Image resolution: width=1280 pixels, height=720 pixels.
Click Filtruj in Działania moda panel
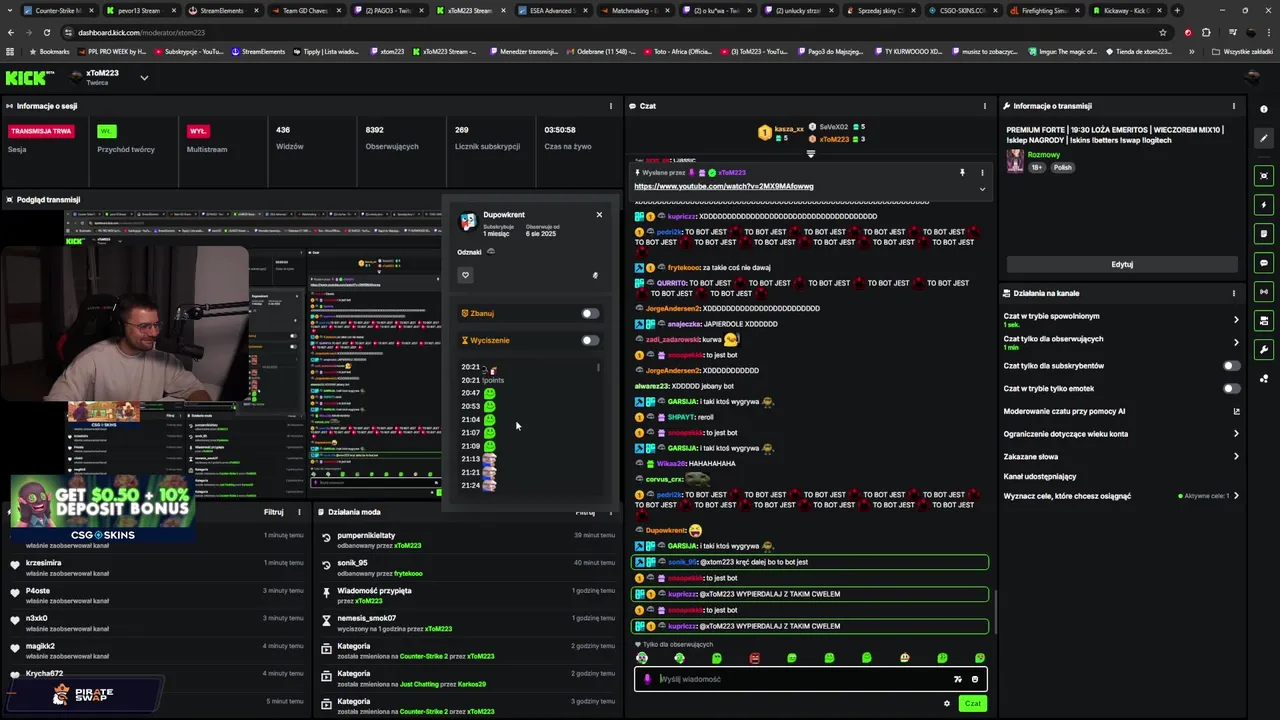pyautogui.click(x=585, y=512)
